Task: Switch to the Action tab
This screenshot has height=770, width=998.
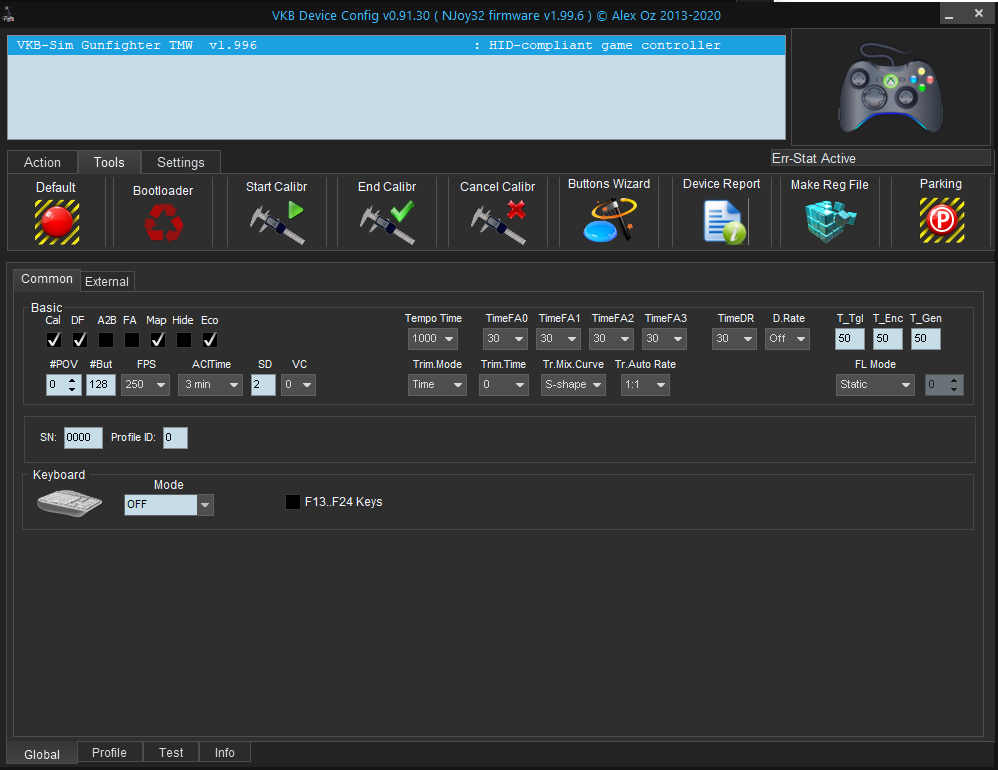Action: tap(42, 162)
